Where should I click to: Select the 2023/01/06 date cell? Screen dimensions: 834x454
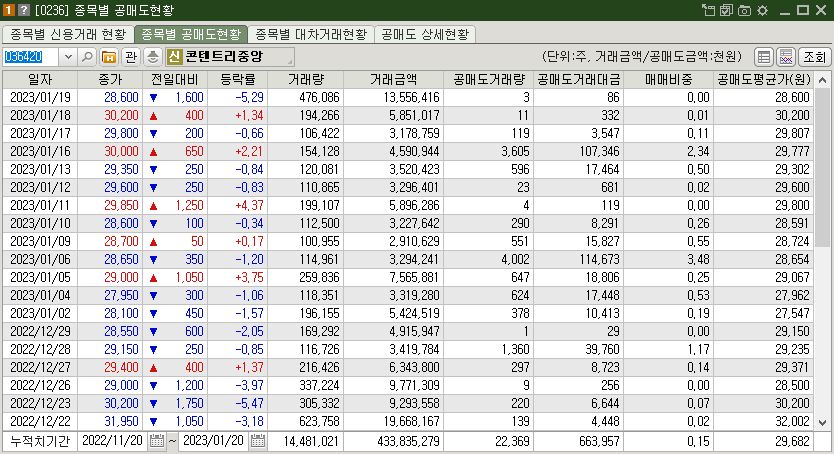point(40,259)
